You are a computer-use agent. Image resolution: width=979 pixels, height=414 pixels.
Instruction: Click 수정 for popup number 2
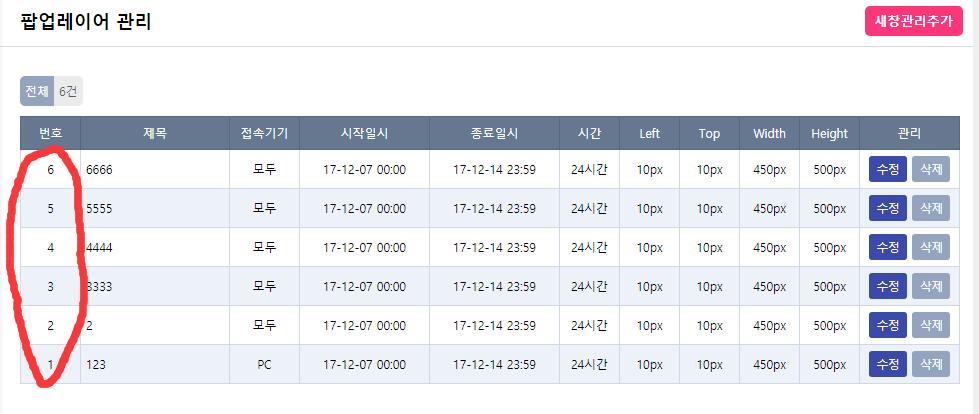tap(887, 325)
